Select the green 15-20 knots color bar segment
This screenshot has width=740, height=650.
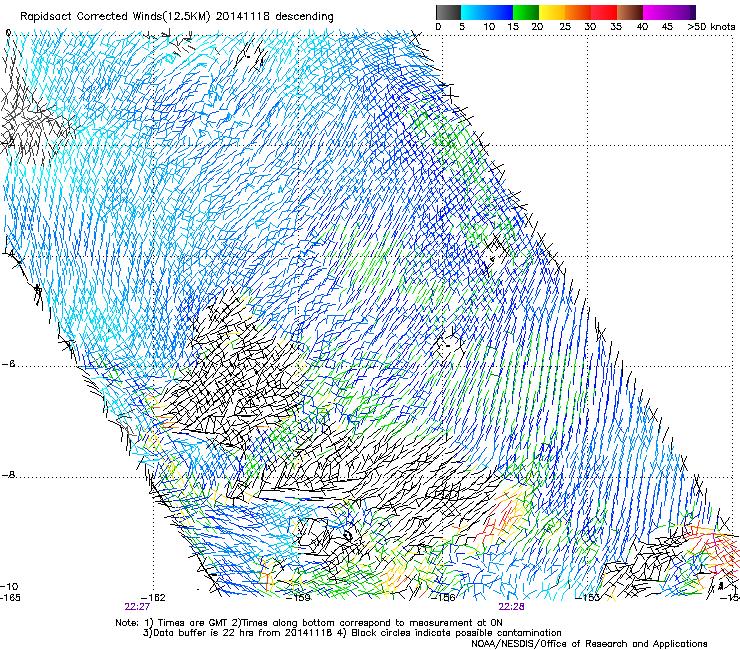[x=526, y=13]
